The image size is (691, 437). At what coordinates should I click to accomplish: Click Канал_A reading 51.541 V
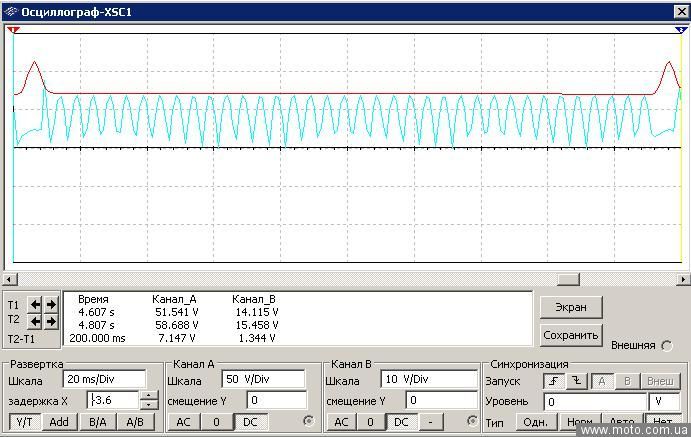click(177, 312)
